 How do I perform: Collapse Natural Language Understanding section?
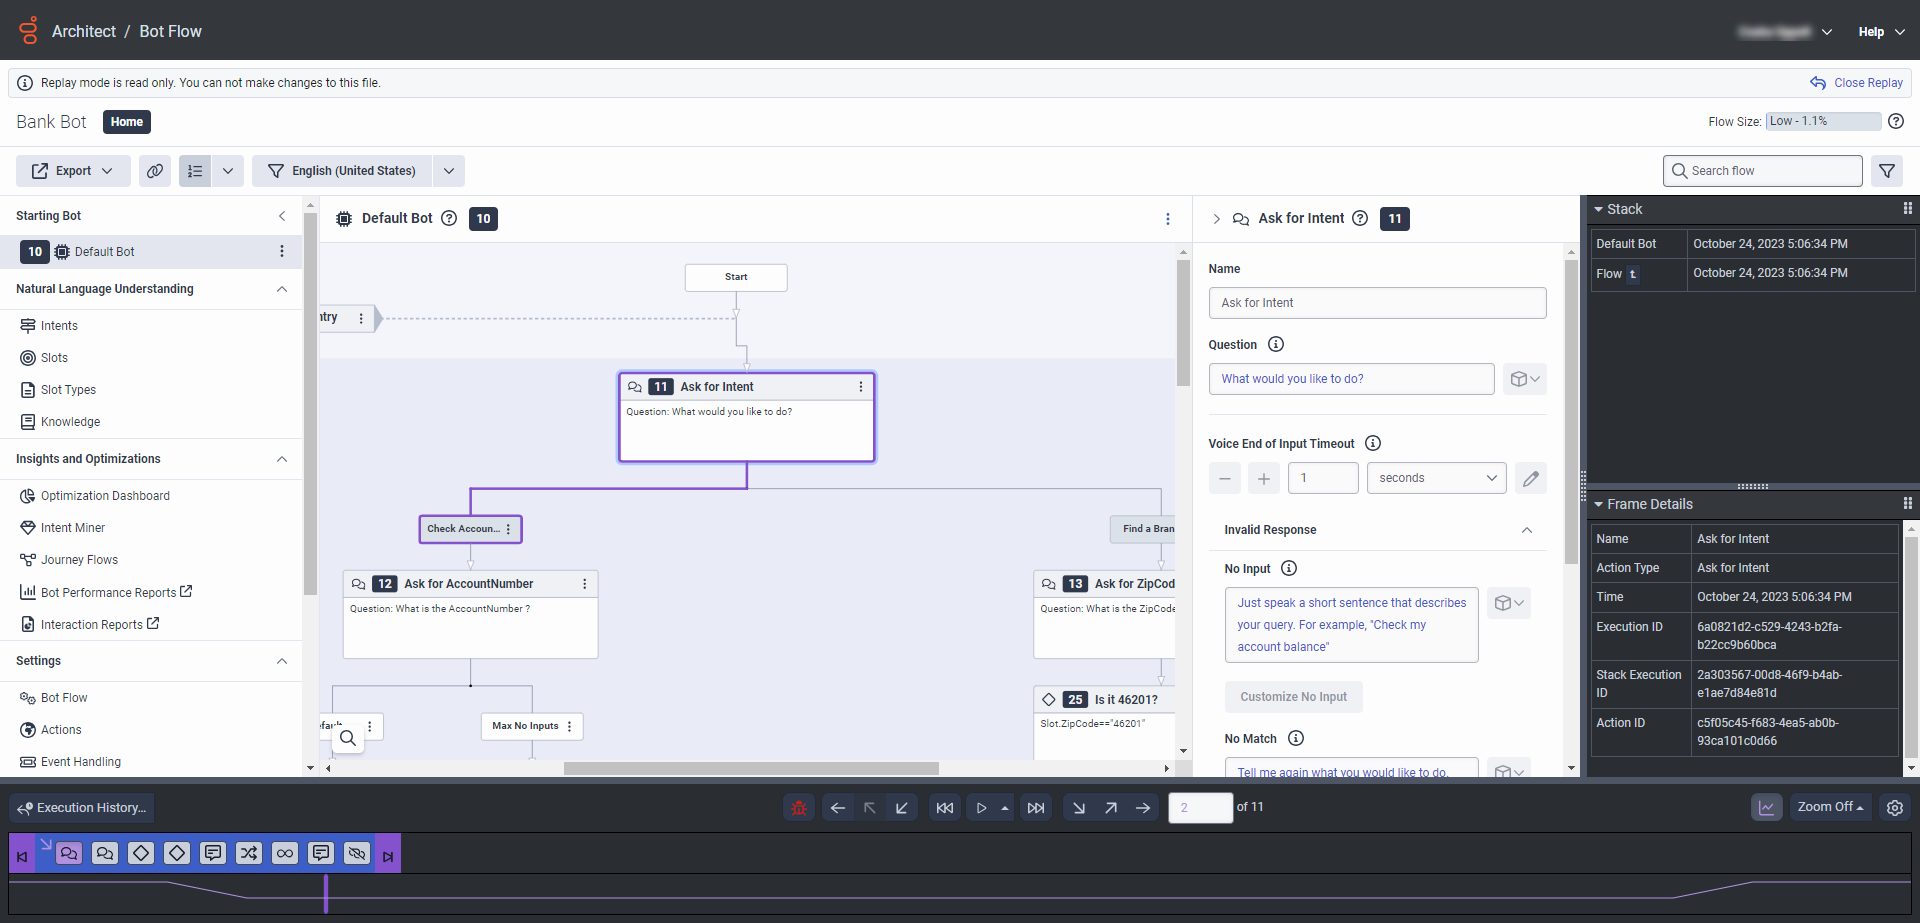tap(282, 289)
